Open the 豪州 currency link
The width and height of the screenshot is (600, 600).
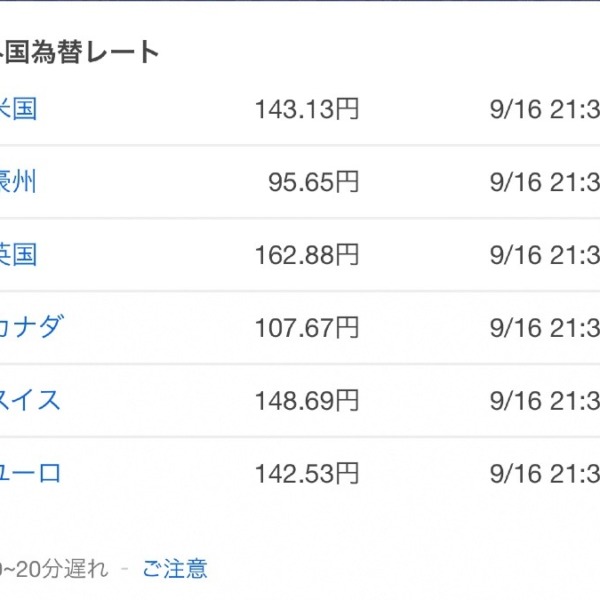click(x=18, y=182)
